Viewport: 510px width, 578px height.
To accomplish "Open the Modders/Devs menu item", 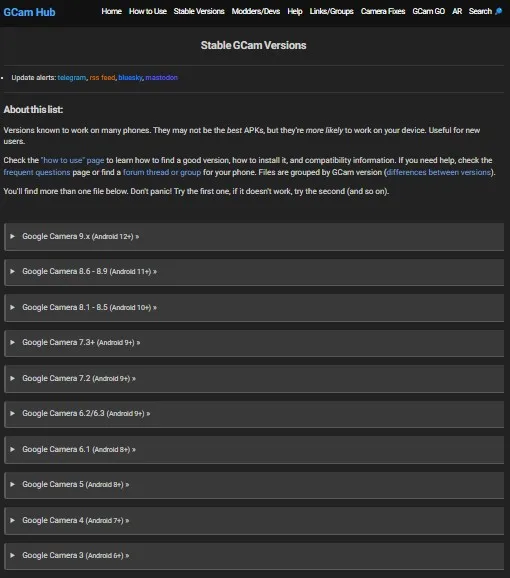I will coord(256,11).
